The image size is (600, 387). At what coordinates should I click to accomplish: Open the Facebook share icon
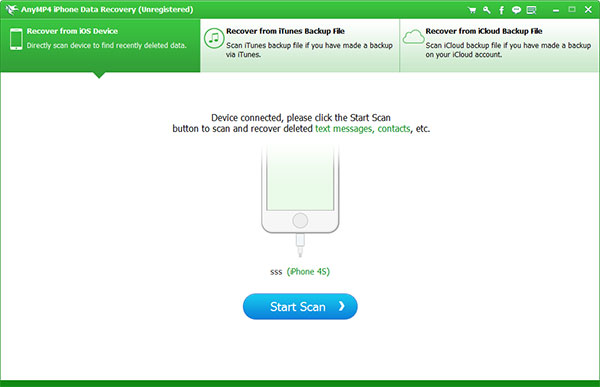coord(501,10)
